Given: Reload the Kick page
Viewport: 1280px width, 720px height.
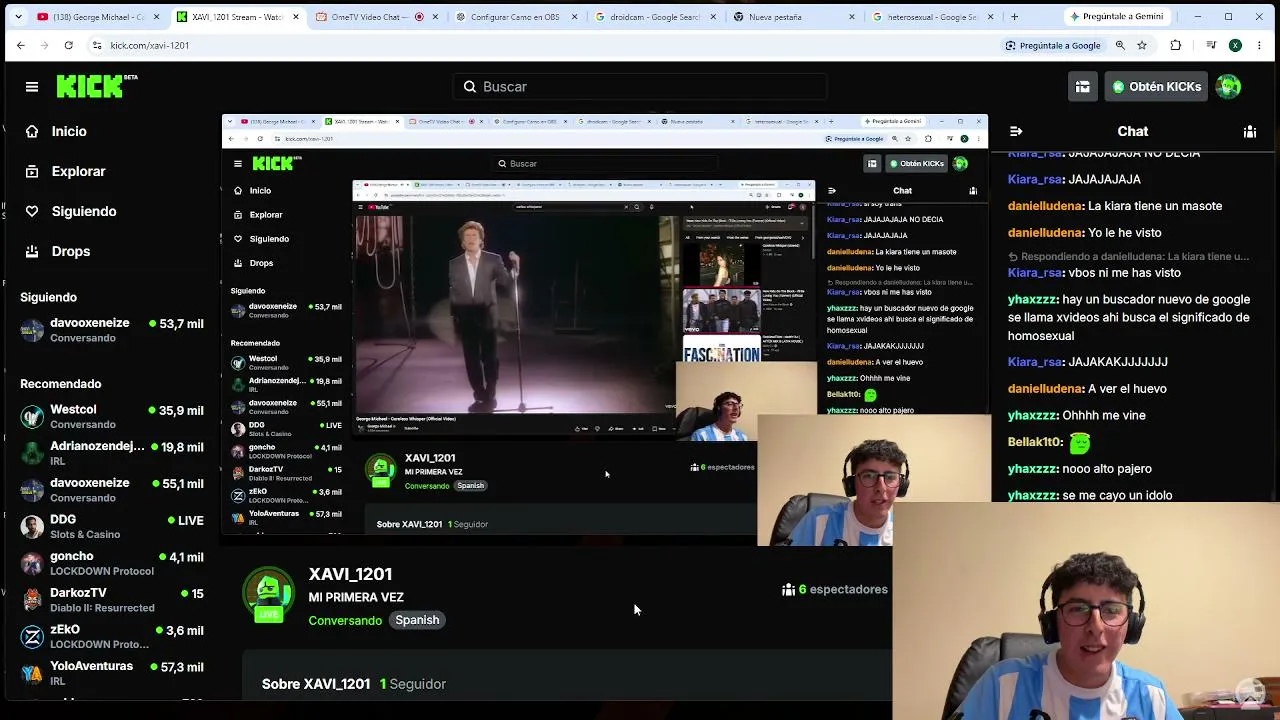Looking at the screenshot, I should pos(68,45).
